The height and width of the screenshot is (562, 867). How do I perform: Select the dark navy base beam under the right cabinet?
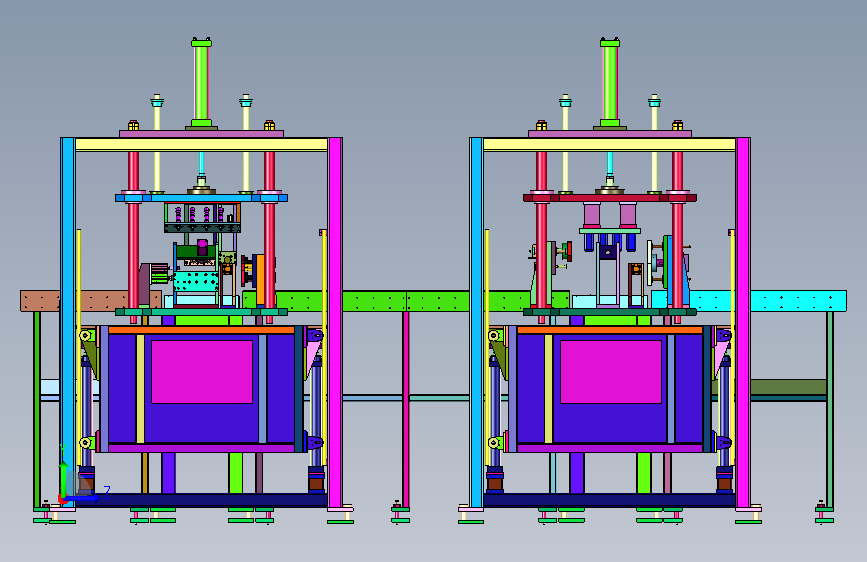point(609,500)
